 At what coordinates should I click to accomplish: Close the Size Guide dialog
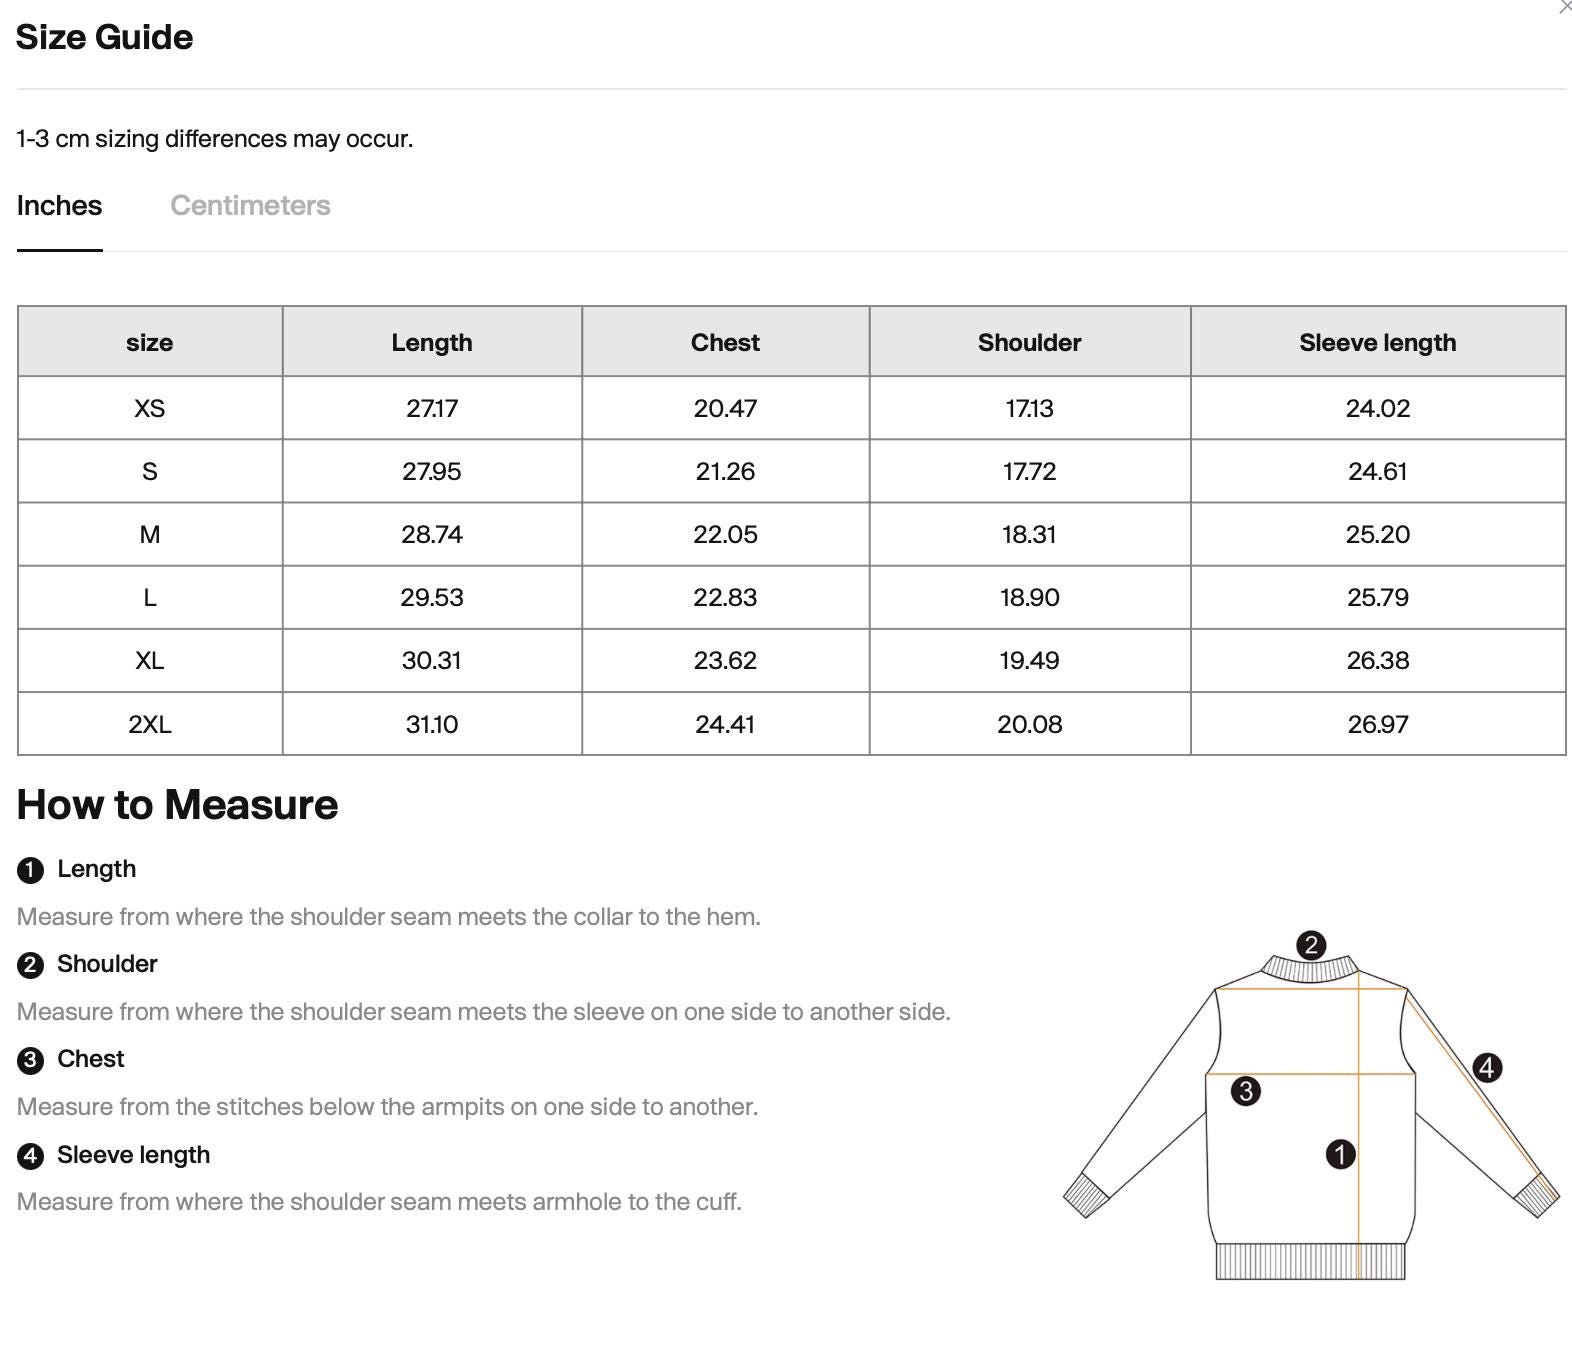click(x=1565, y=7)
